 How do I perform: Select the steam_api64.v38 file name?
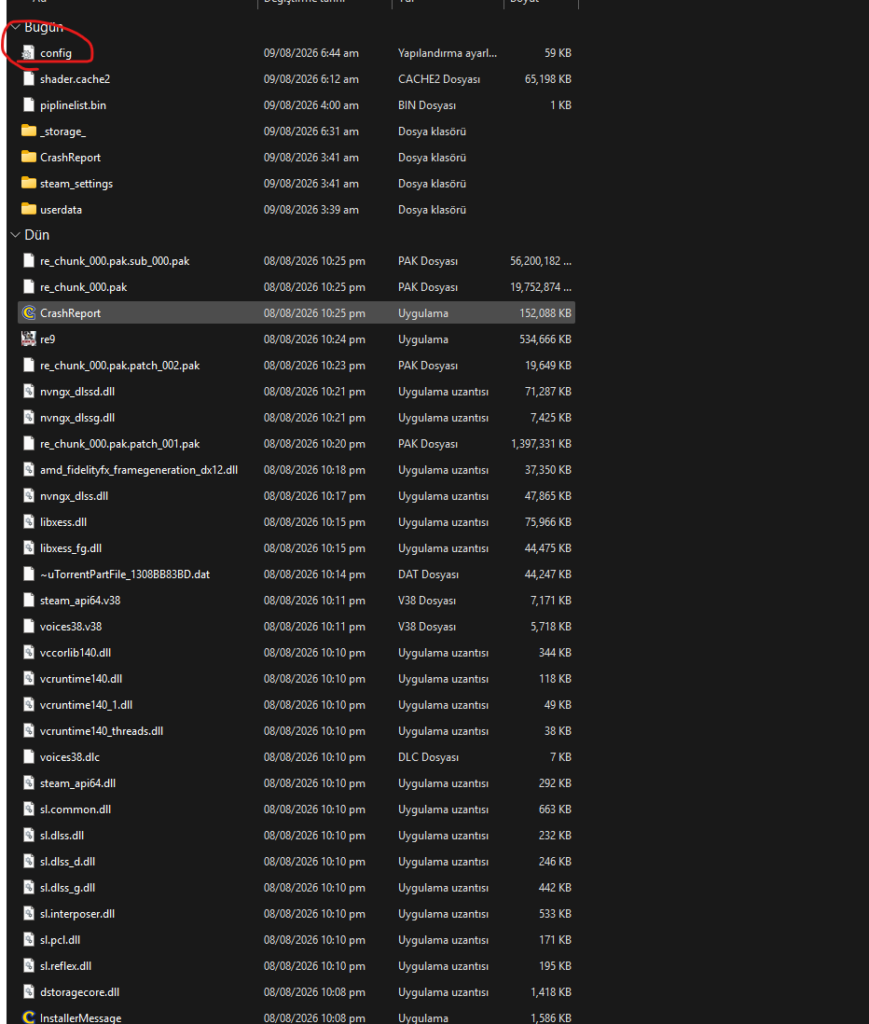(x=80, y=600)
